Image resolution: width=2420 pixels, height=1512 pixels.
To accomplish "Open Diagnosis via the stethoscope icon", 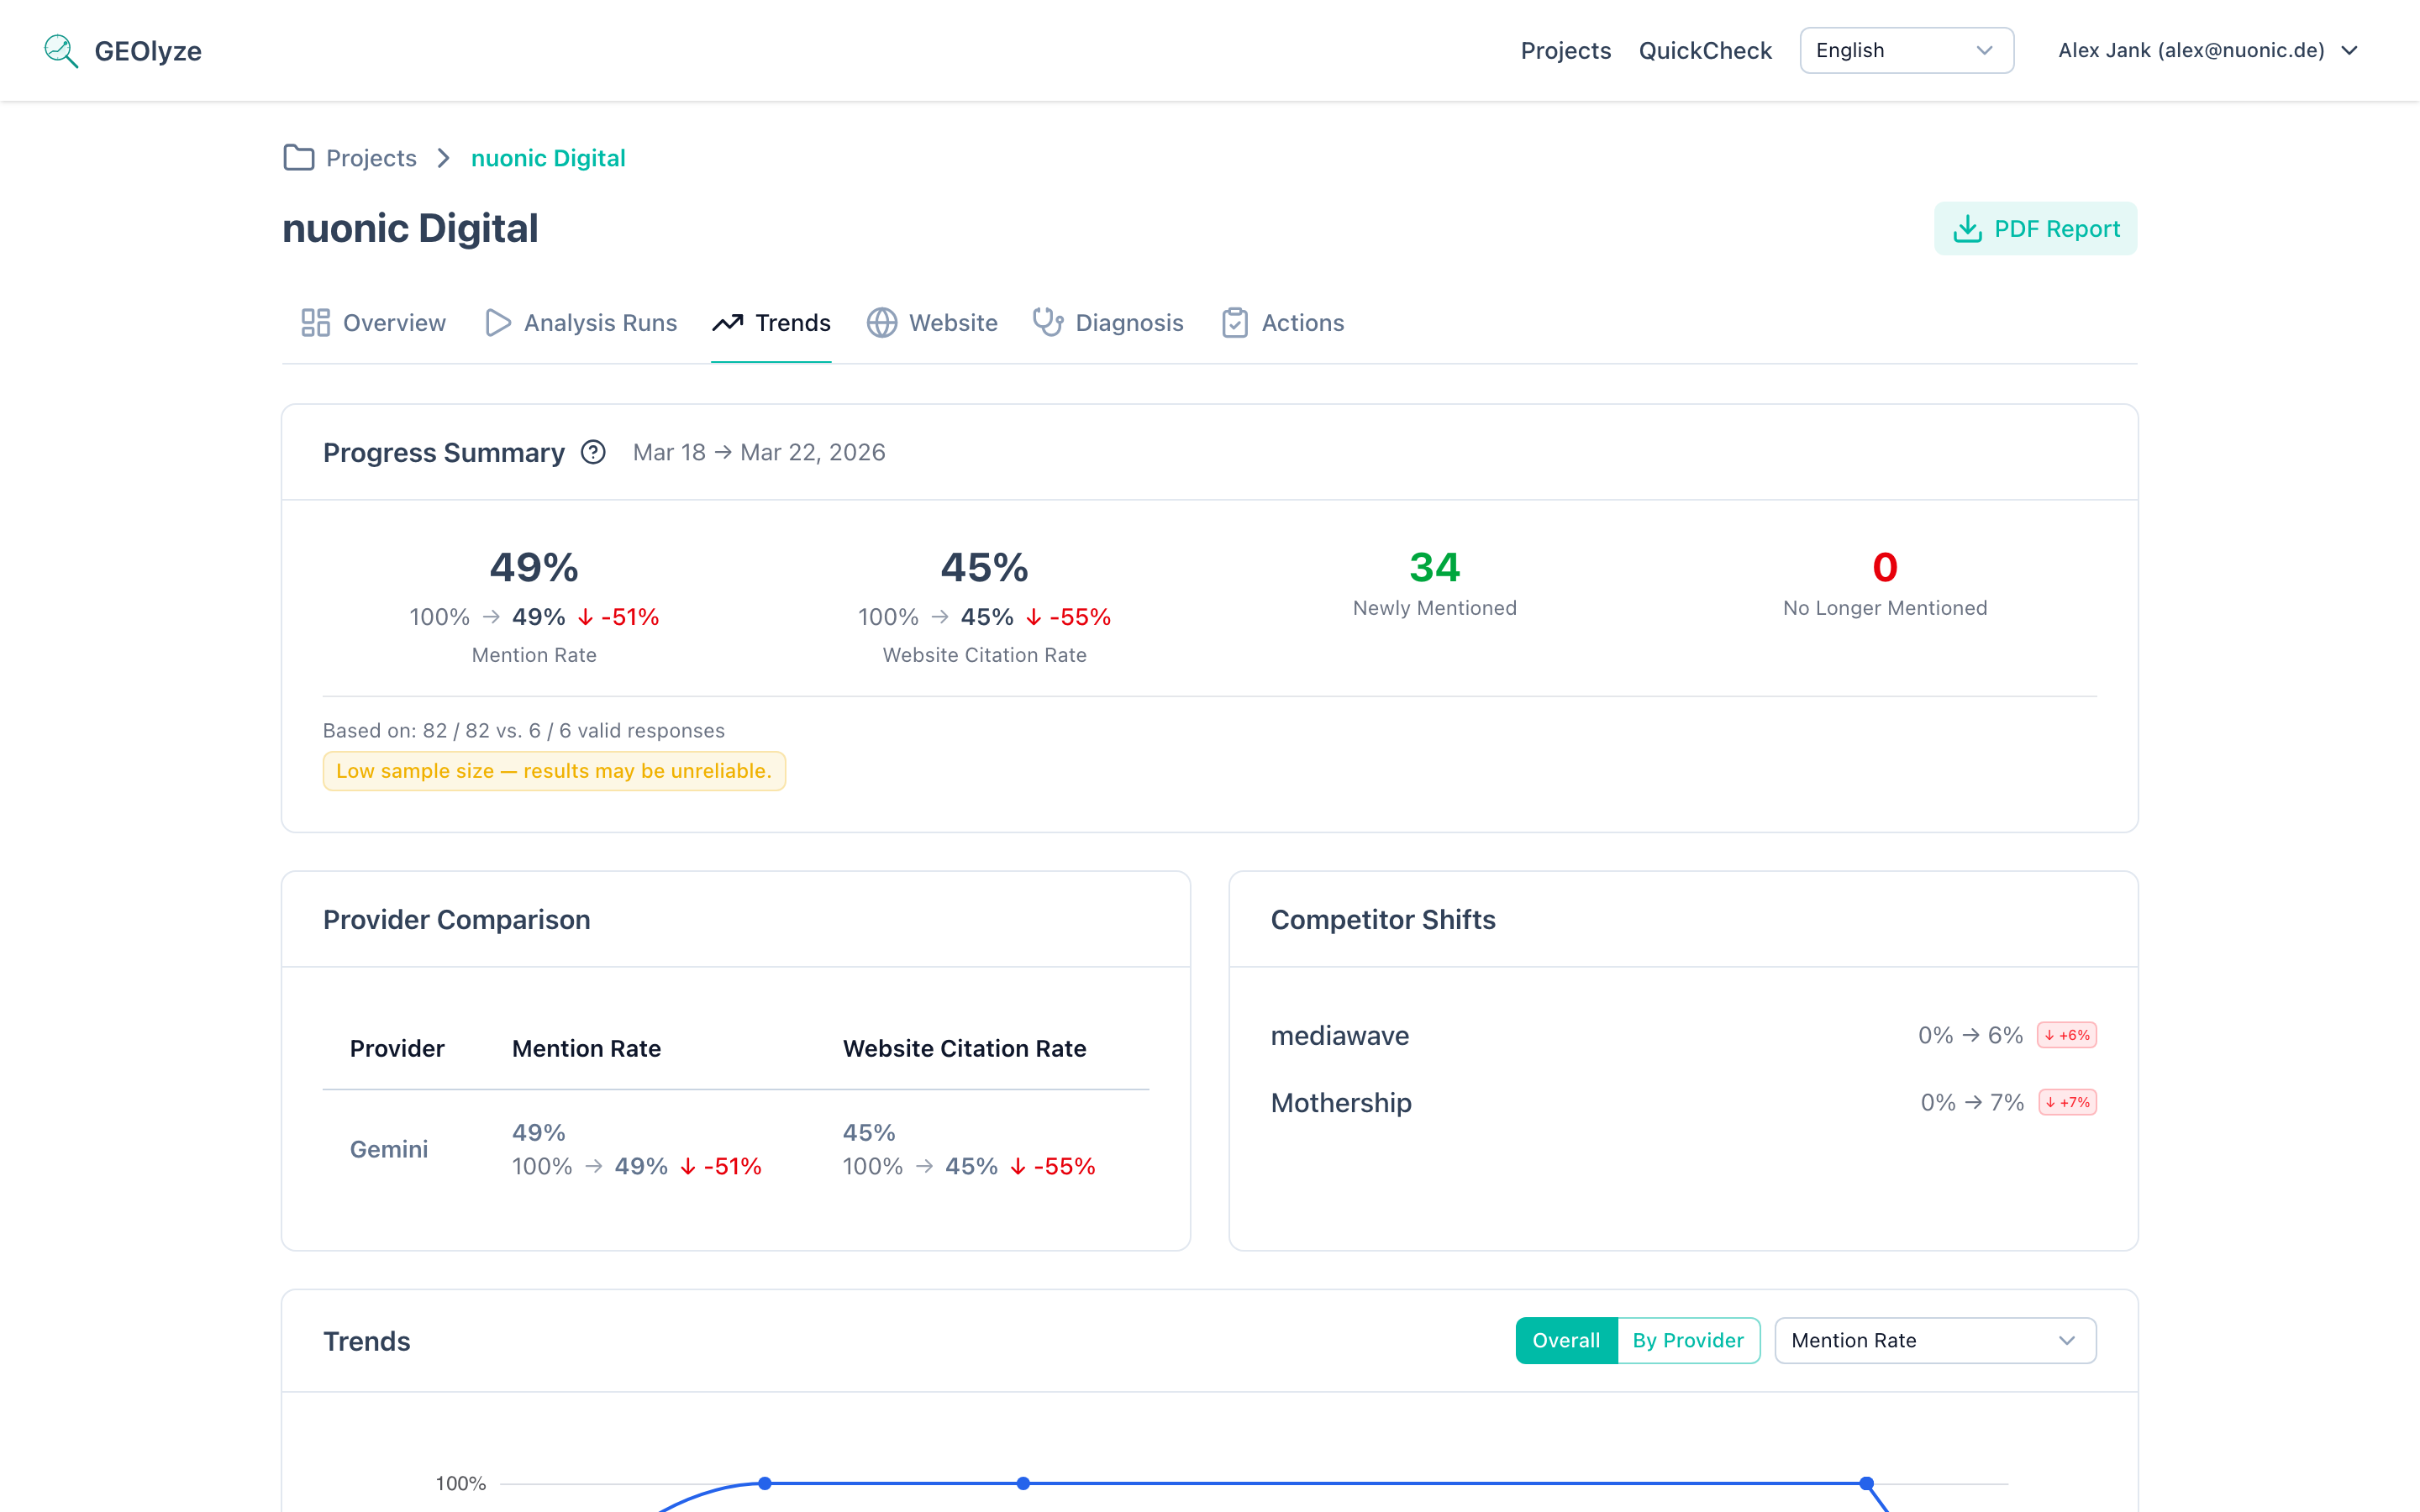I will click(1046, 322).
